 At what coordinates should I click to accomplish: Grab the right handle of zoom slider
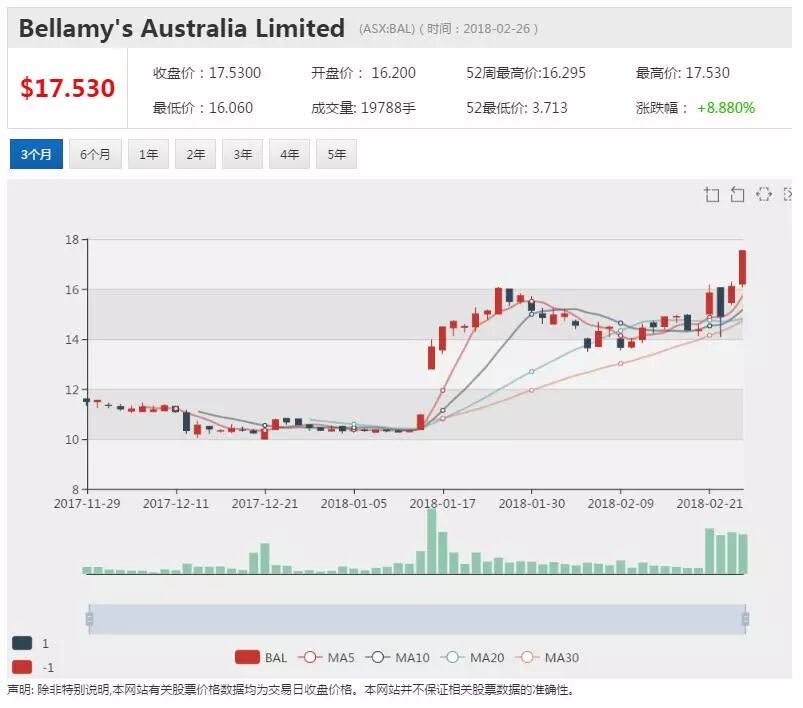coord(746,619)
